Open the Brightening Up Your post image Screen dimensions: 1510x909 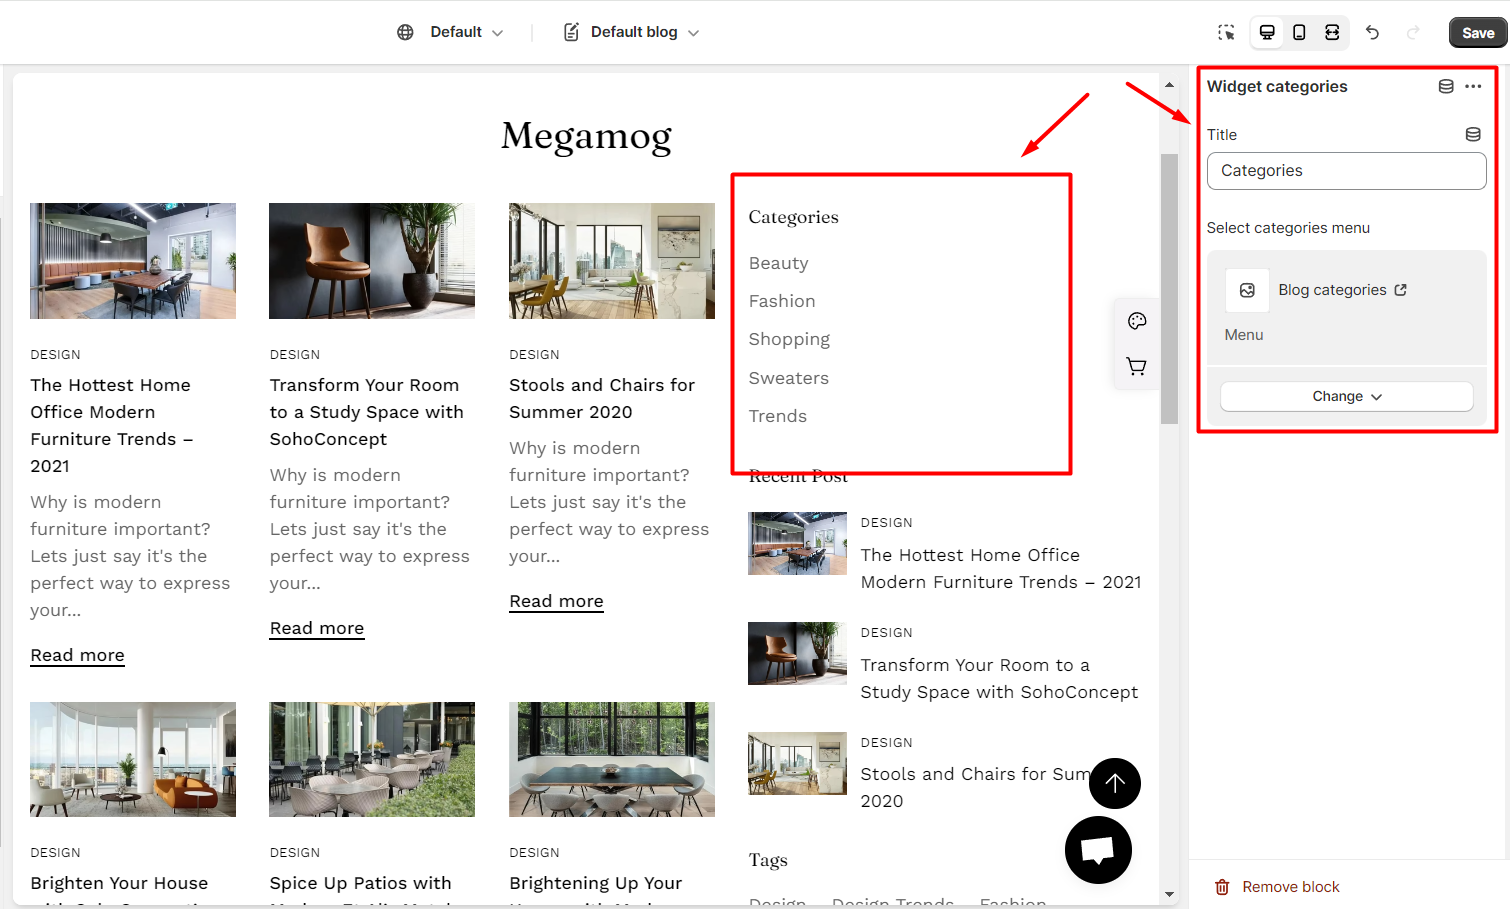[x=612, y=759]
